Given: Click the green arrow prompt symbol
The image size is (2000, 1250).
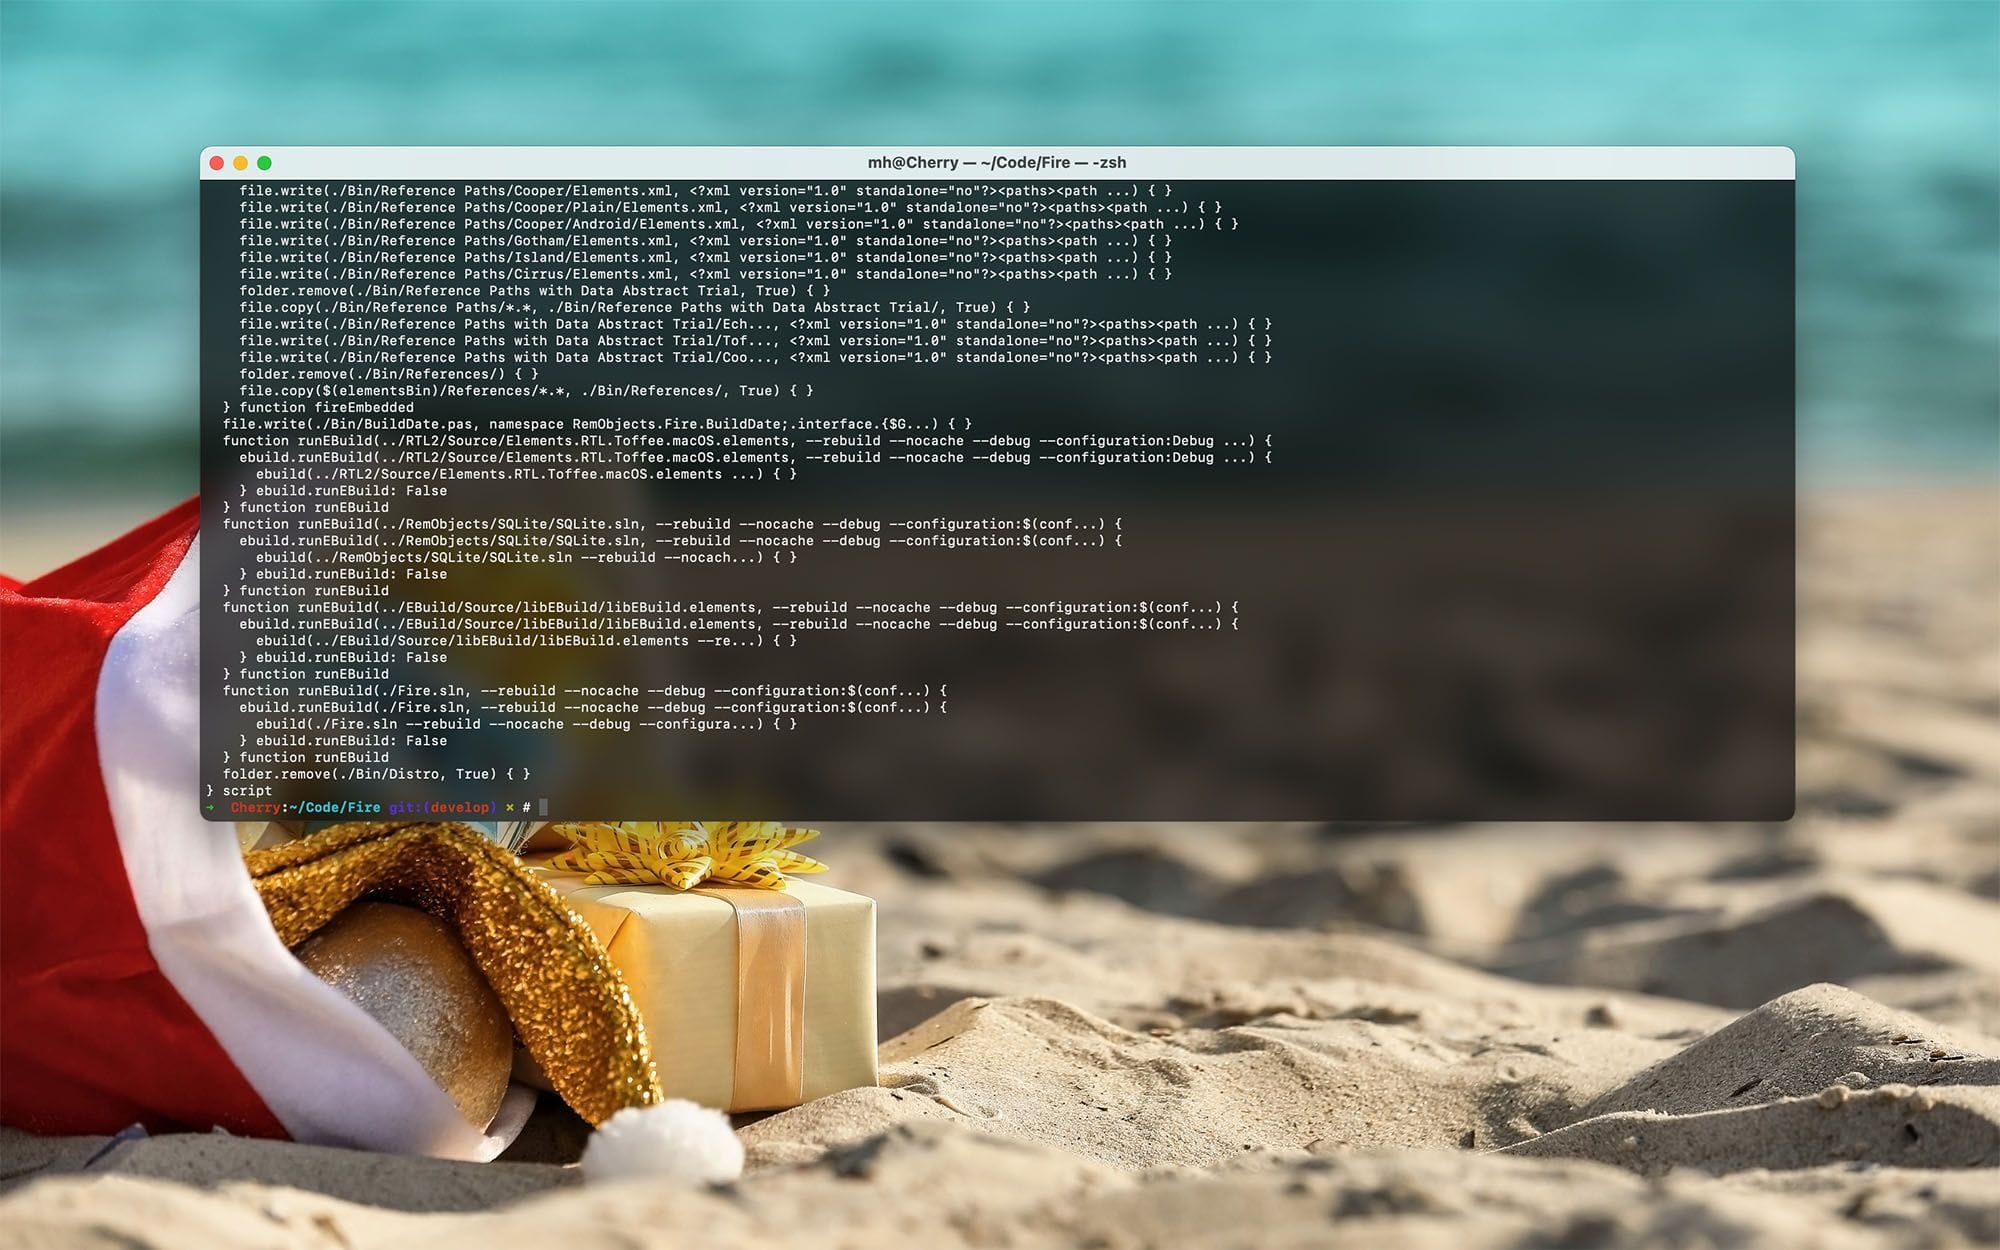Looking at the screenshot, I should click(x=210, y=807).
